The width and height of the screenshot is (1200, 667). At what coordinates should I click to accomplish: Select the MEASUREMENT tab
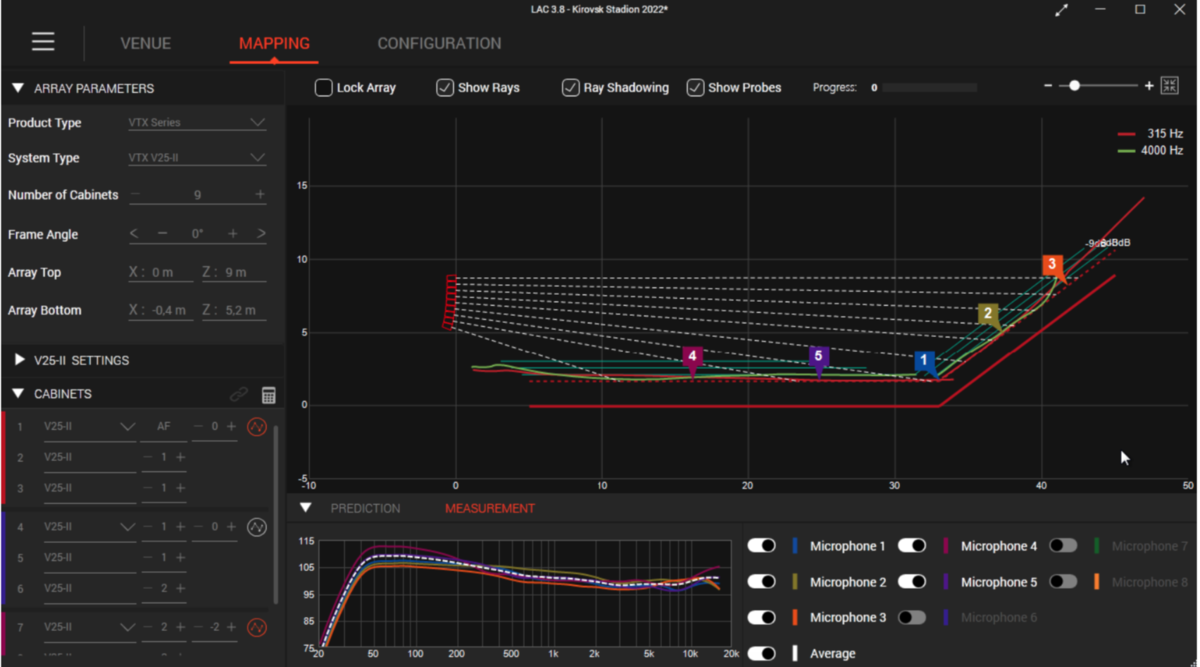pos(490,508)
